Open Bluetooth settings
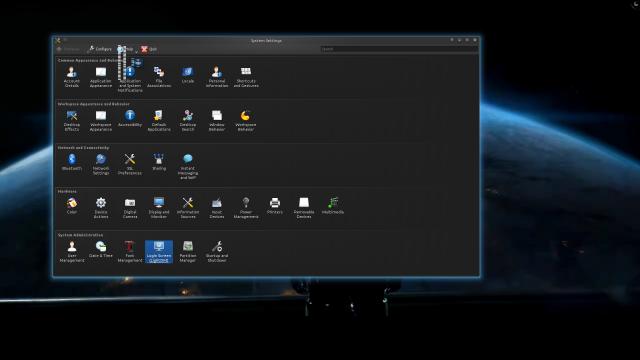 tap(71, 162)
